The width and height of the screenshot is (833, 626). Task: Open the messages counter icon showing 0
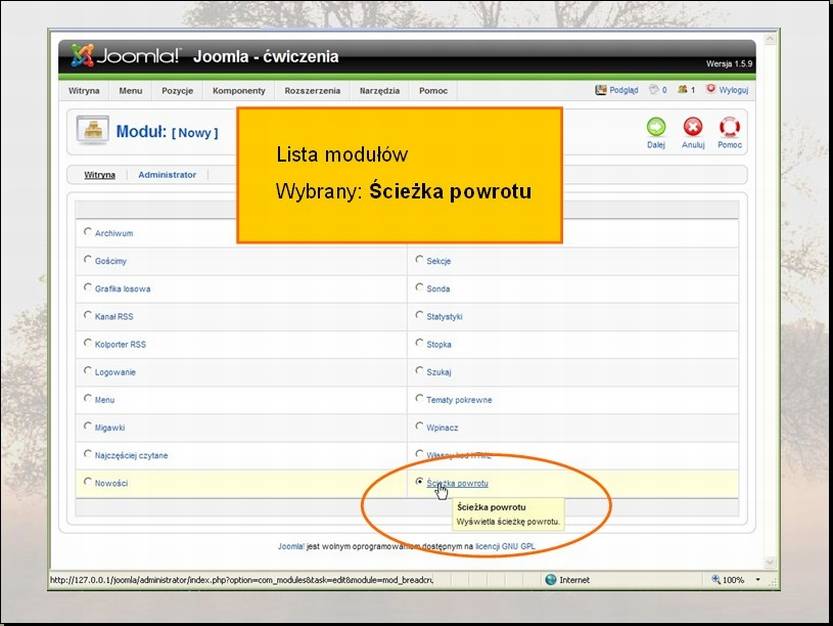coord(654,90)
